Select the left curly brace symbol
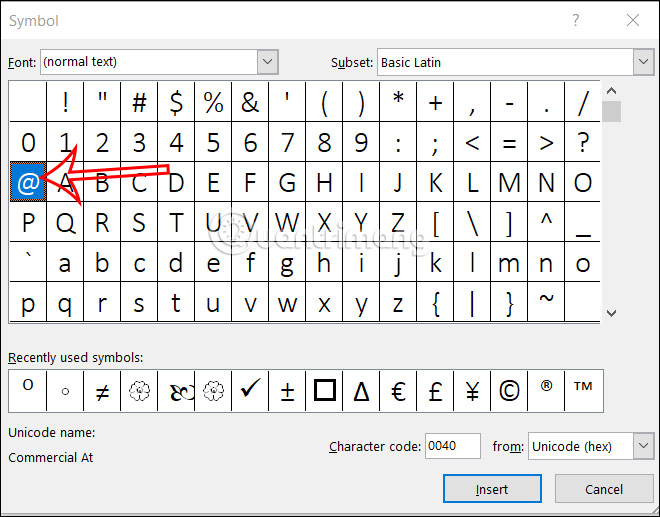Image resolution: width=660 pixels, height=517 pixels. tap(435, 302)
